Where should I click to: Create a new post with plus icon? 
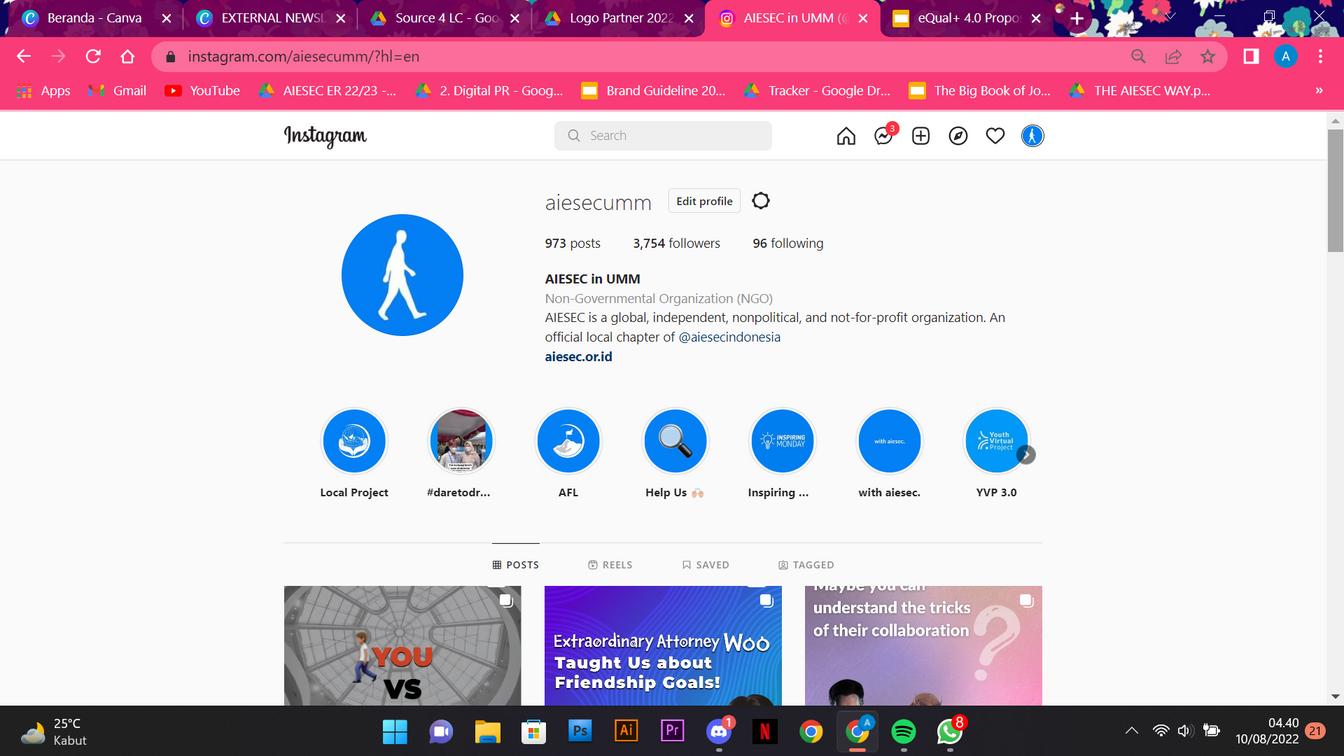921,136
